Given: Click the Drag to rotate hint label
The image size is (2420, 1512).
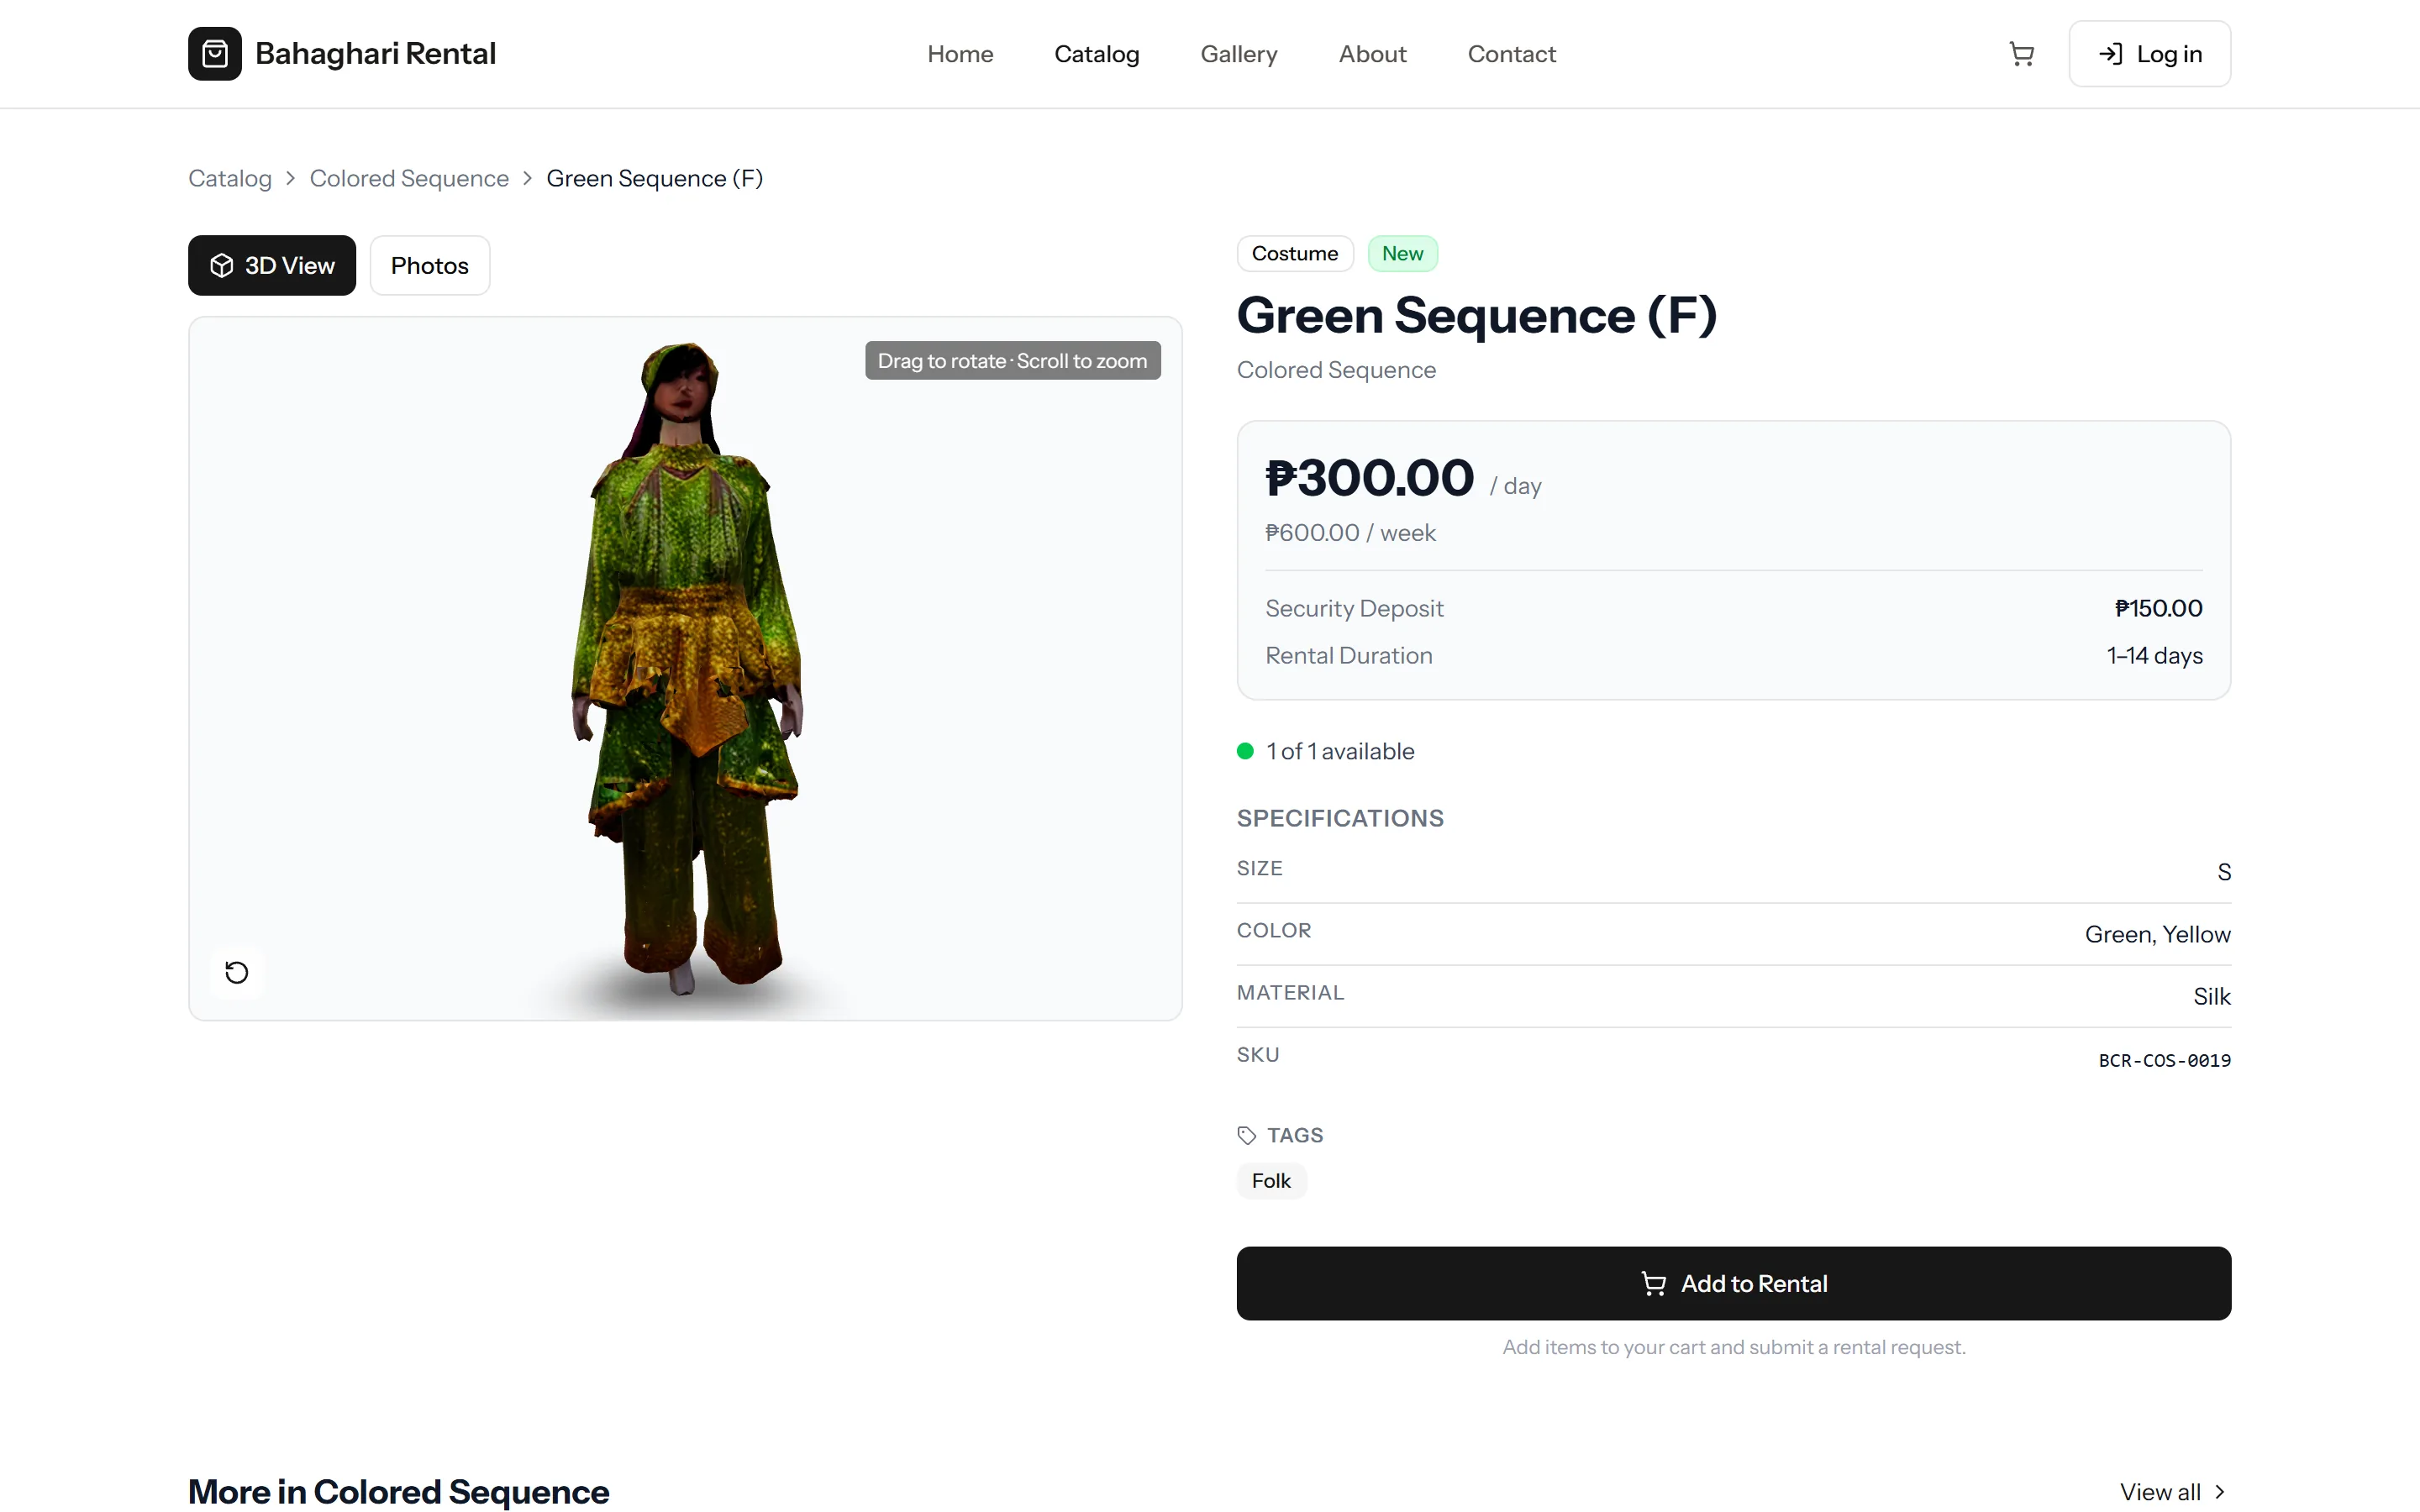Looking at the screenshot, I should [x=1012, y=361].
